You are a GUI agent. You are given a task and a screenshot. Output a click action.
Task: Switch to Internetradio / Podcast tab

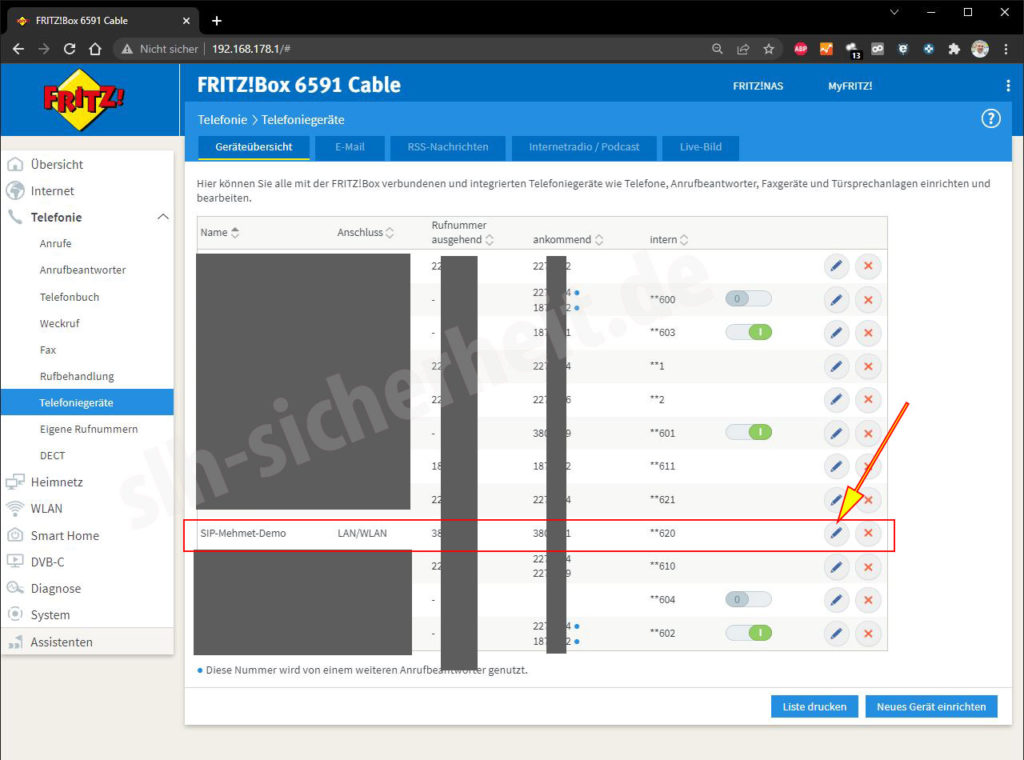click(x=584, y=148)
